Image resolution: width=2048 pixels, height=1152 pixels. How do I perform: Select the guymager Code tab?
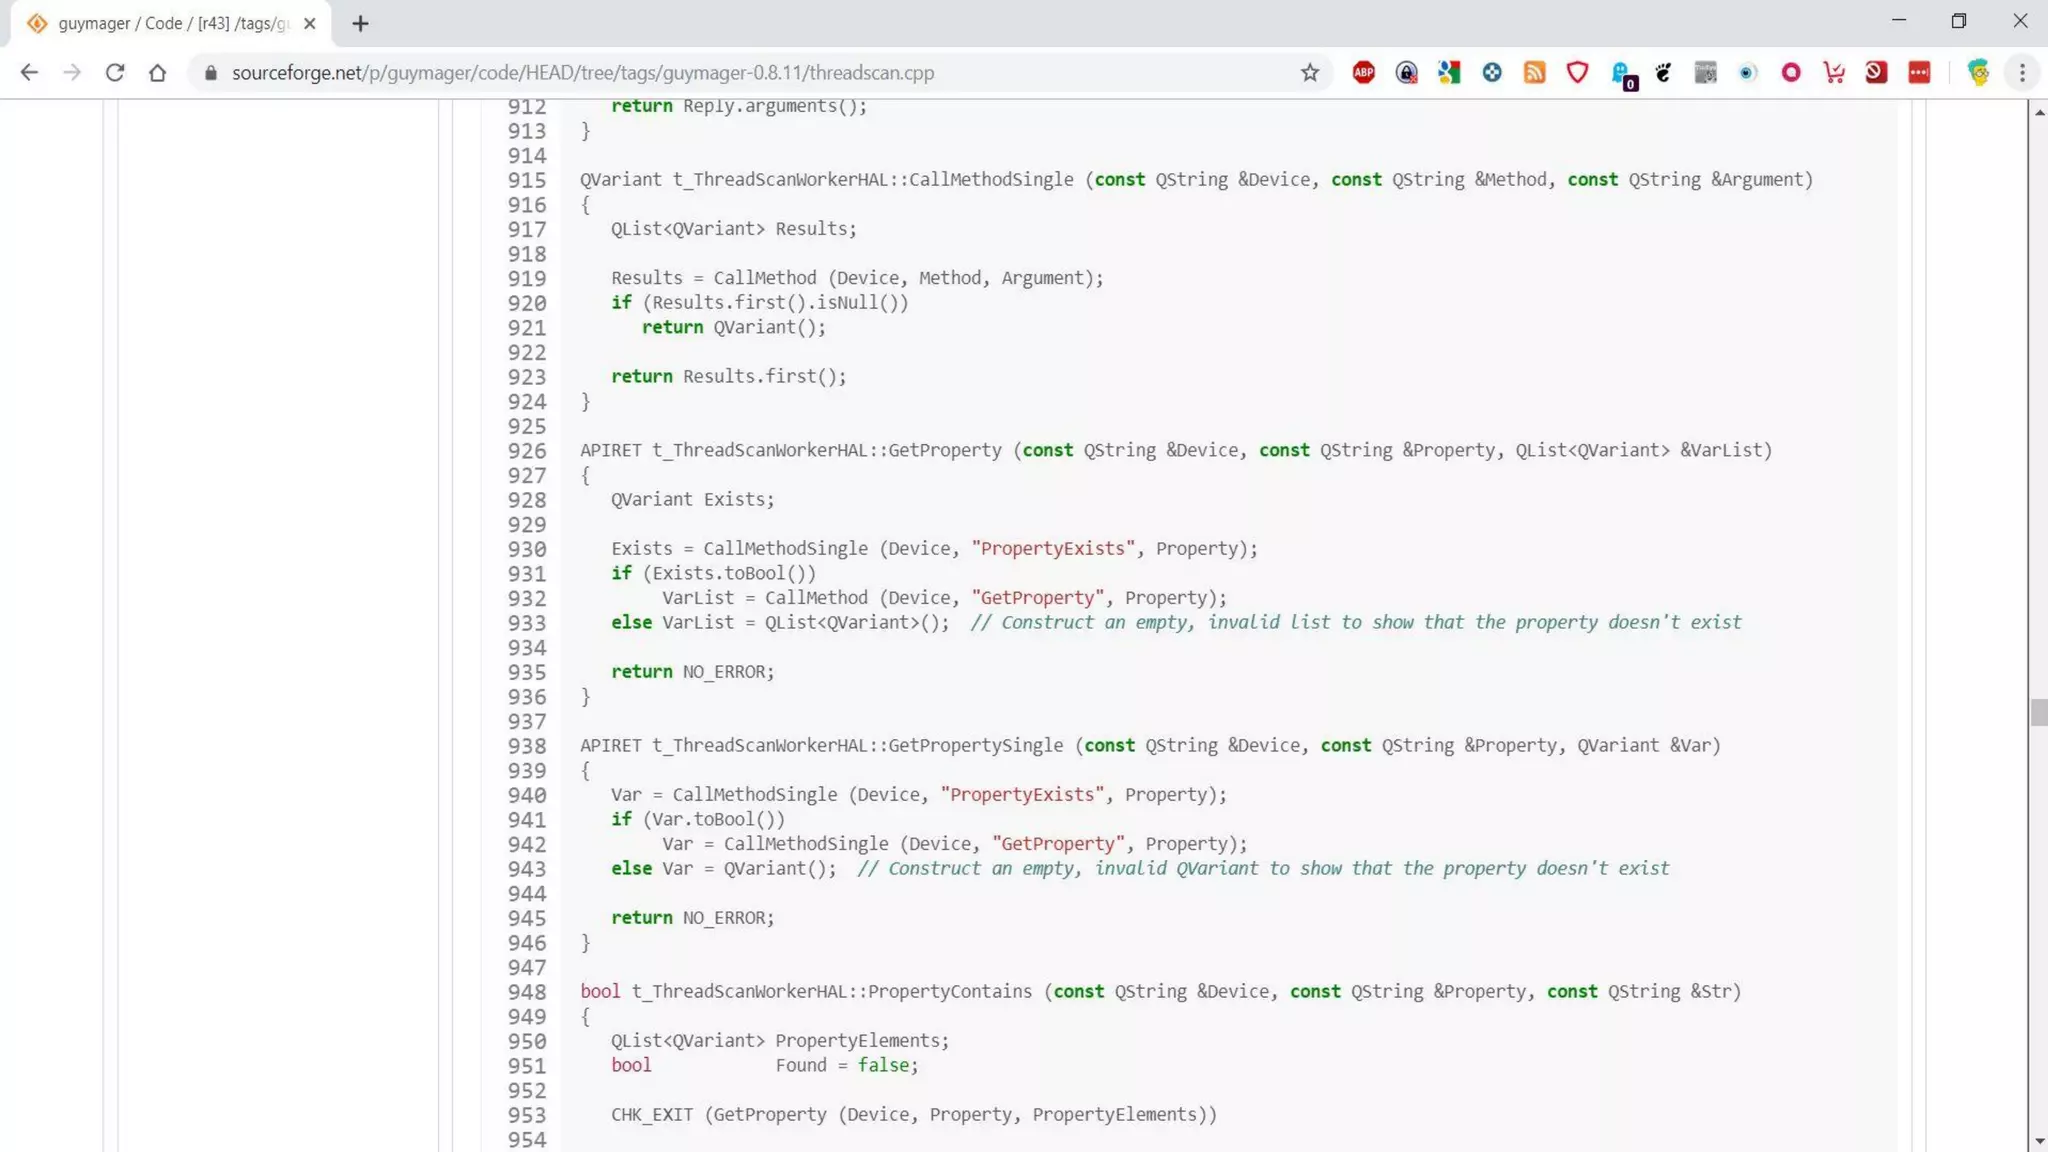[x=170, y=23]
